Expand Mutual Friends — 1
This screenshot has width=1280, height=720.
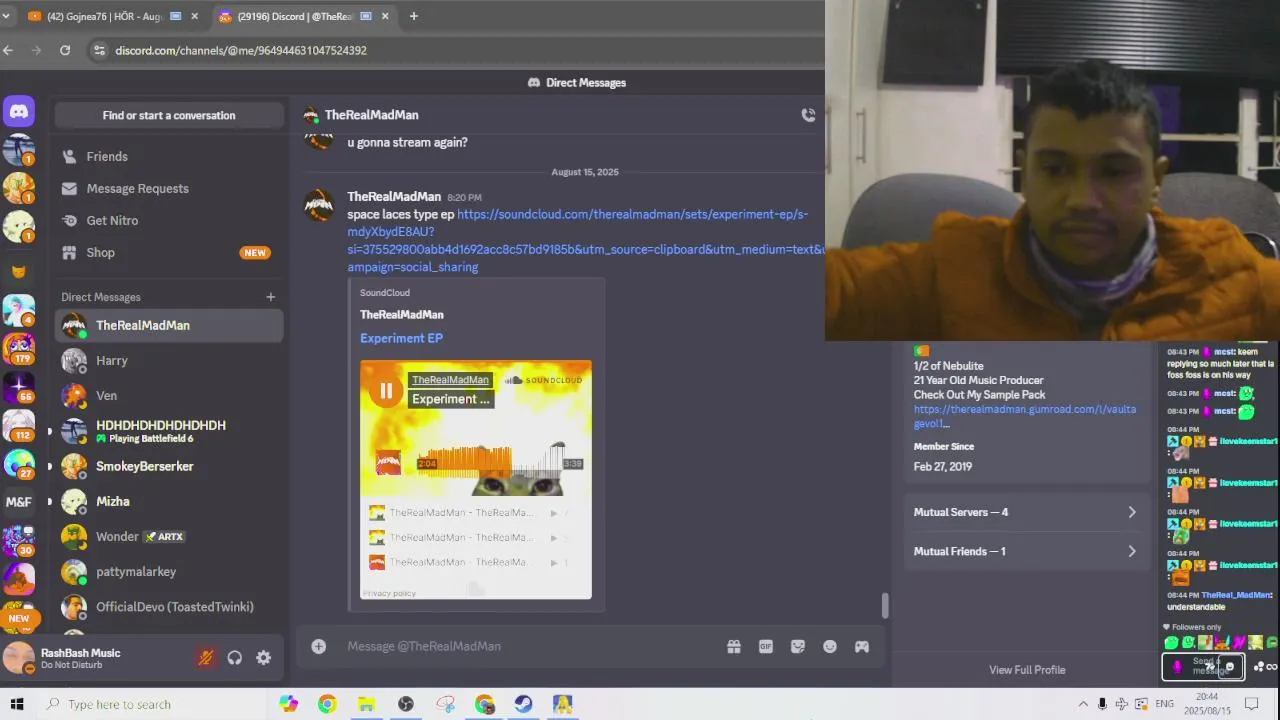(x=1025, y=551)
